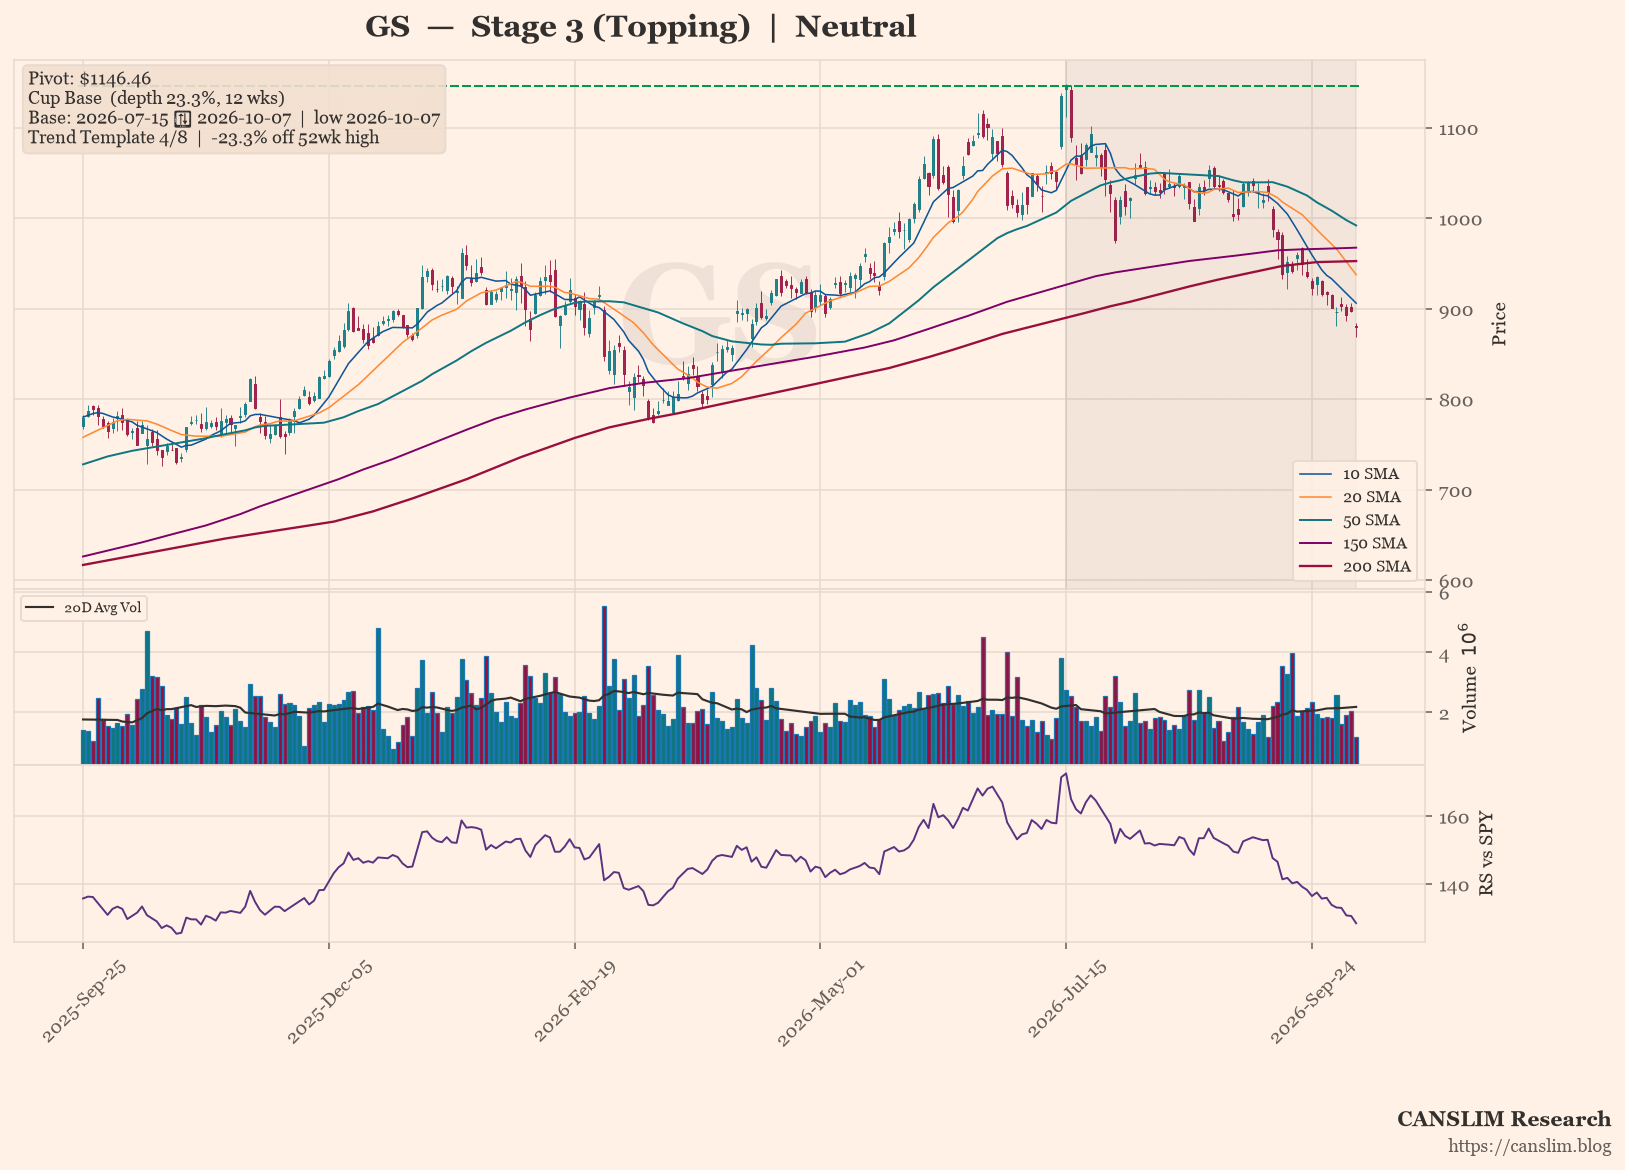Click the Trend Template 4/8 info line

click(204, 137)
